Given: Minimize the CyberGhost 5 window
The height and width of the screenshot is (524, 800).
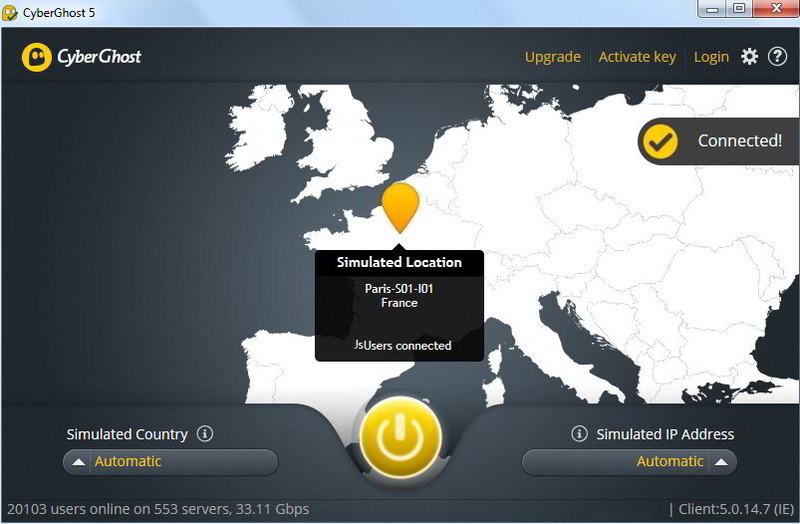Looking at the screenshot, I should coord(712,9).
